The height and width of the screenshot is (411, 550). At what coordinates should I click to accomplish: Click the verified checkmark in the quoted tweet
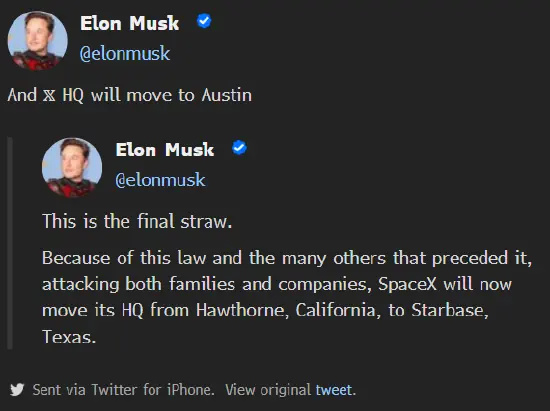point(240,148)
